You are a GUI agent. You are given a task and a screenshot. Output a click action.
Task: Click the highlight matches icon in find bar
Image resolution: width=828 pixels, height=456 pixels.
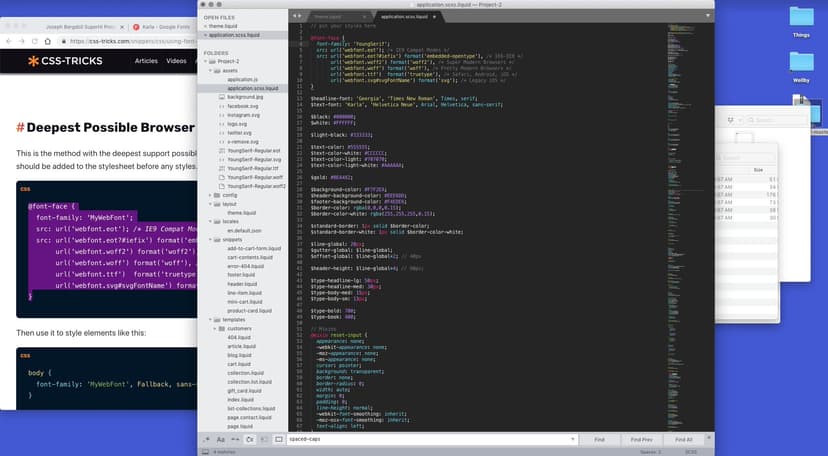[x=278, y=439]
